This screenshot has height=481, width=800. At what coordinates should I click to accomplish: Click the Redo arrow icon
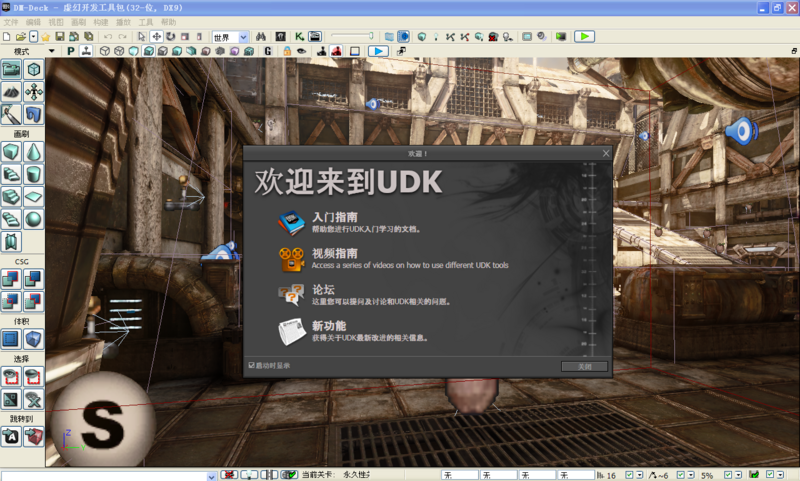pos(122,37)
